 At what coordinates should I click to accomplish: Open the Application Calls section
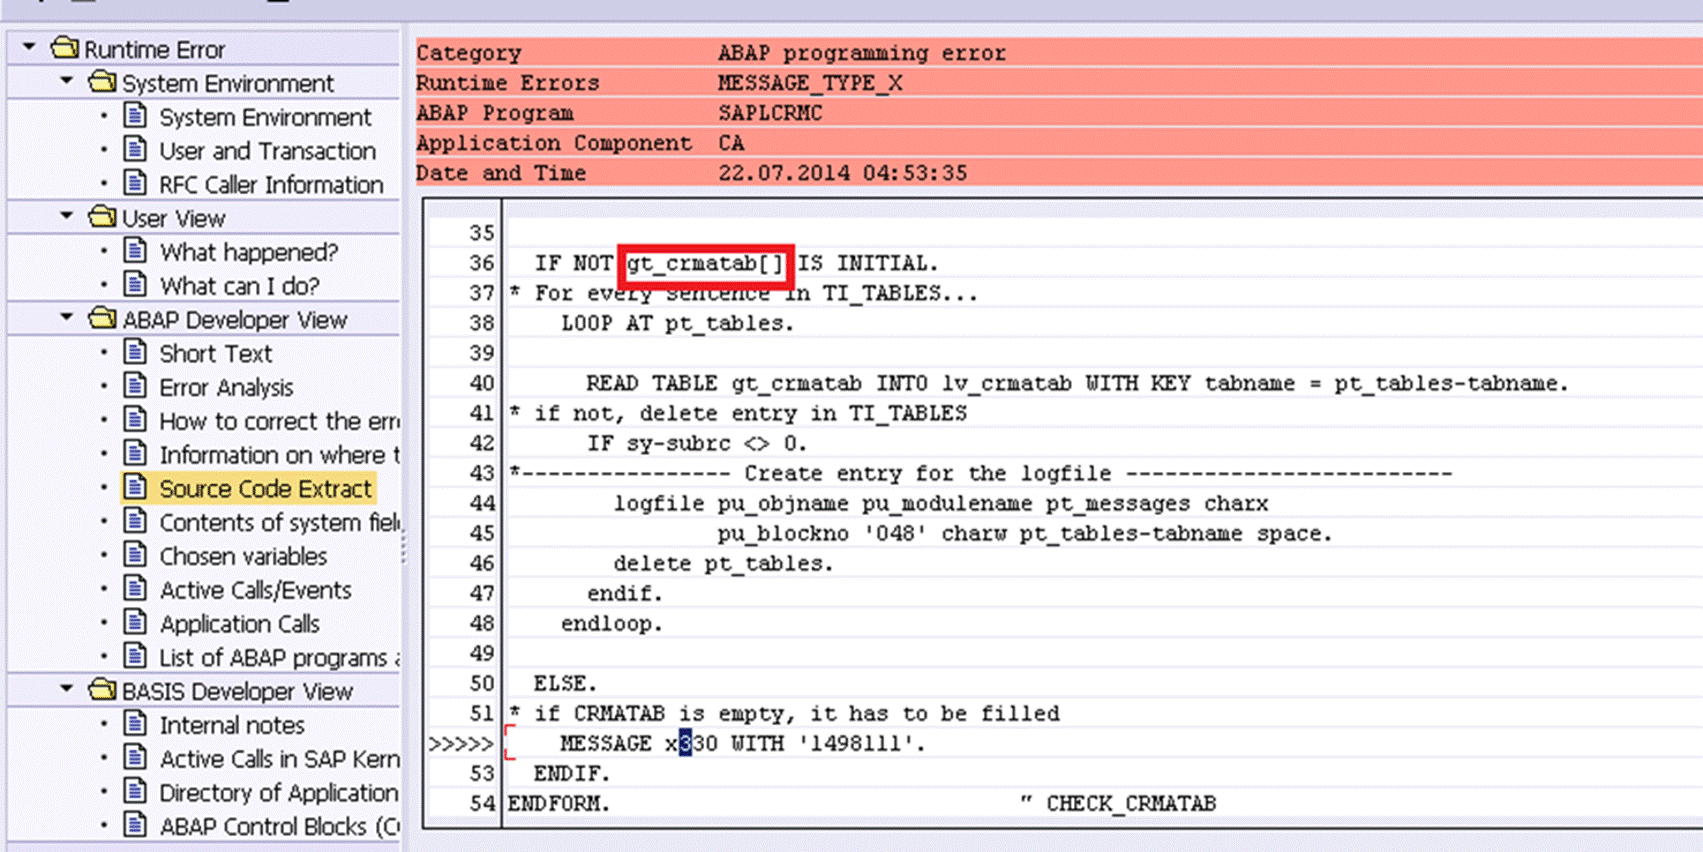click(239, 624)
